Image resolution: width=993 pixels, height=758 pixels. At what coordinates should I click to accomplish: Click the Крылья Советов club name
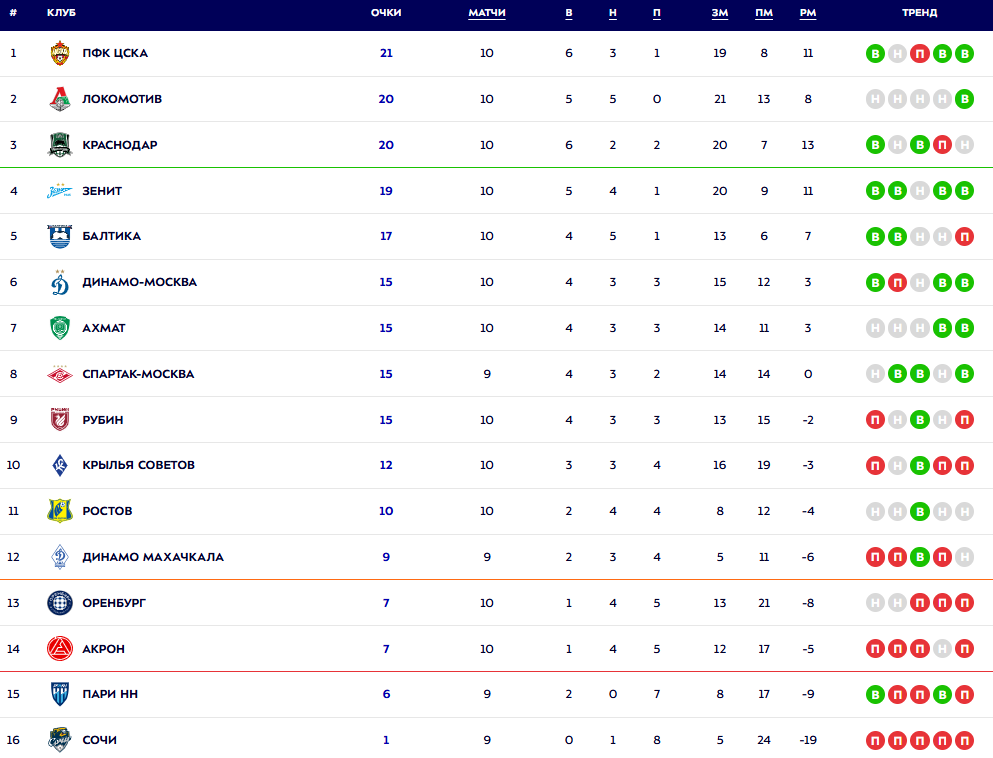(139, 465)
